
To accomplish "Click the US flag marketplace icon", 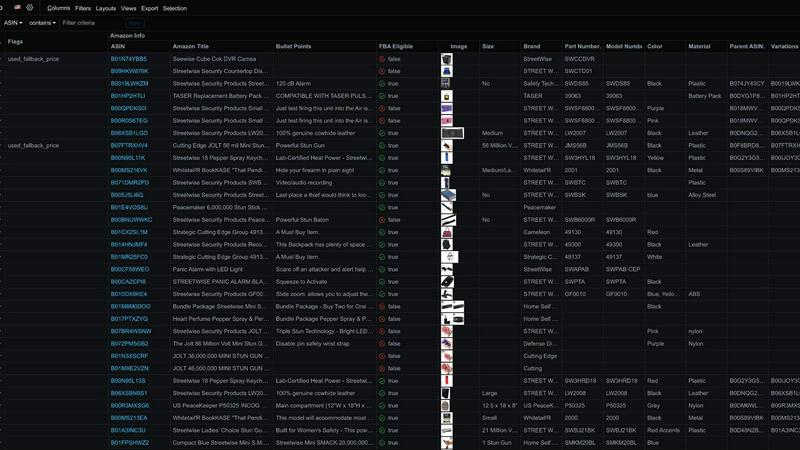I will [x=17, y=8].
